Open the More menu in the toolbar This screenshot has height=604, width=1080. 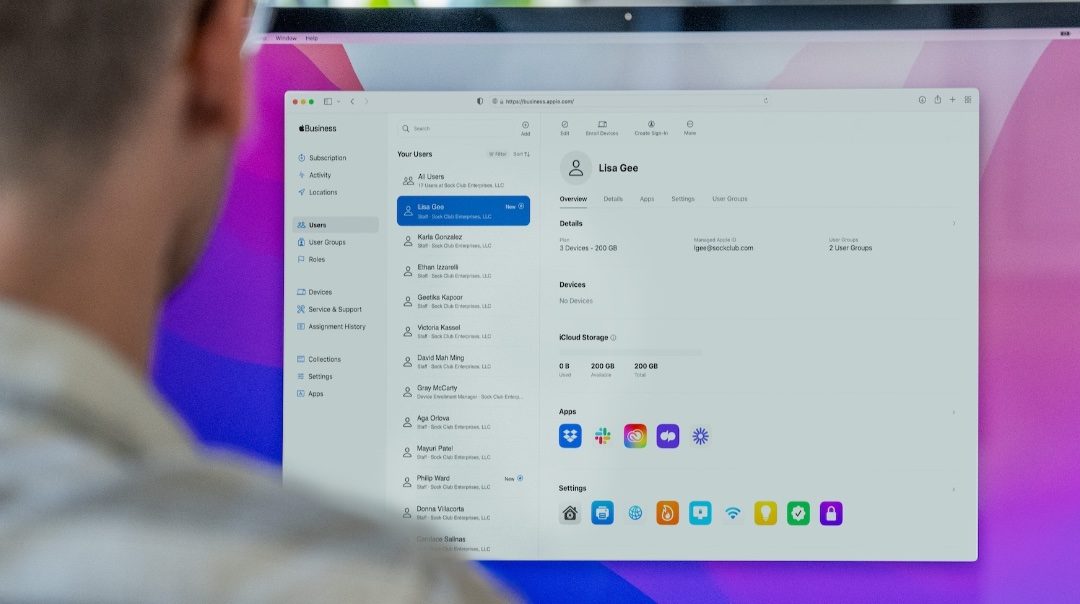[688, 126]
